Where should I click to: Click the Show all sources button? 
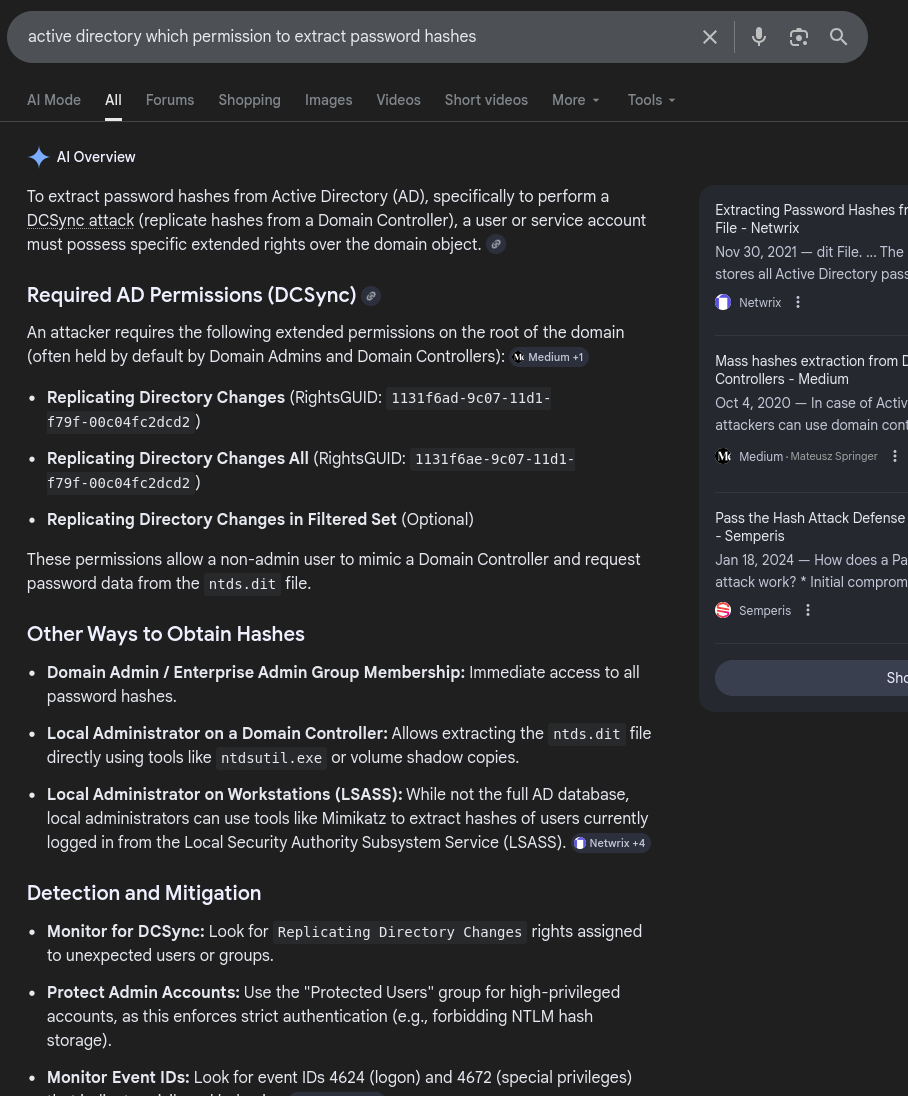pyautogui.click(x=812, y=678)
